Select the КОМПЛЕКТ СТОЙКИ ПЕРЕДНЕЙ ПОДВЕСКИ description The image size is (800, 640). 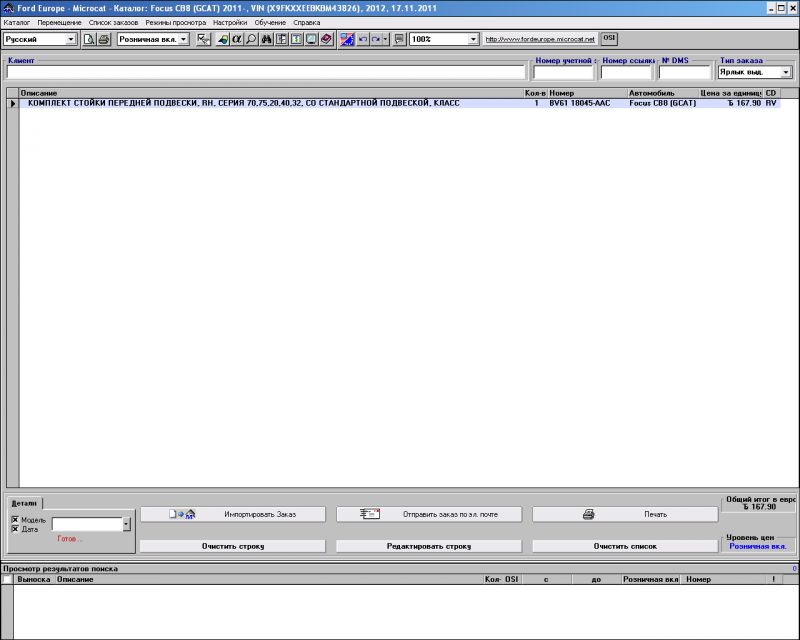(244, 103)
